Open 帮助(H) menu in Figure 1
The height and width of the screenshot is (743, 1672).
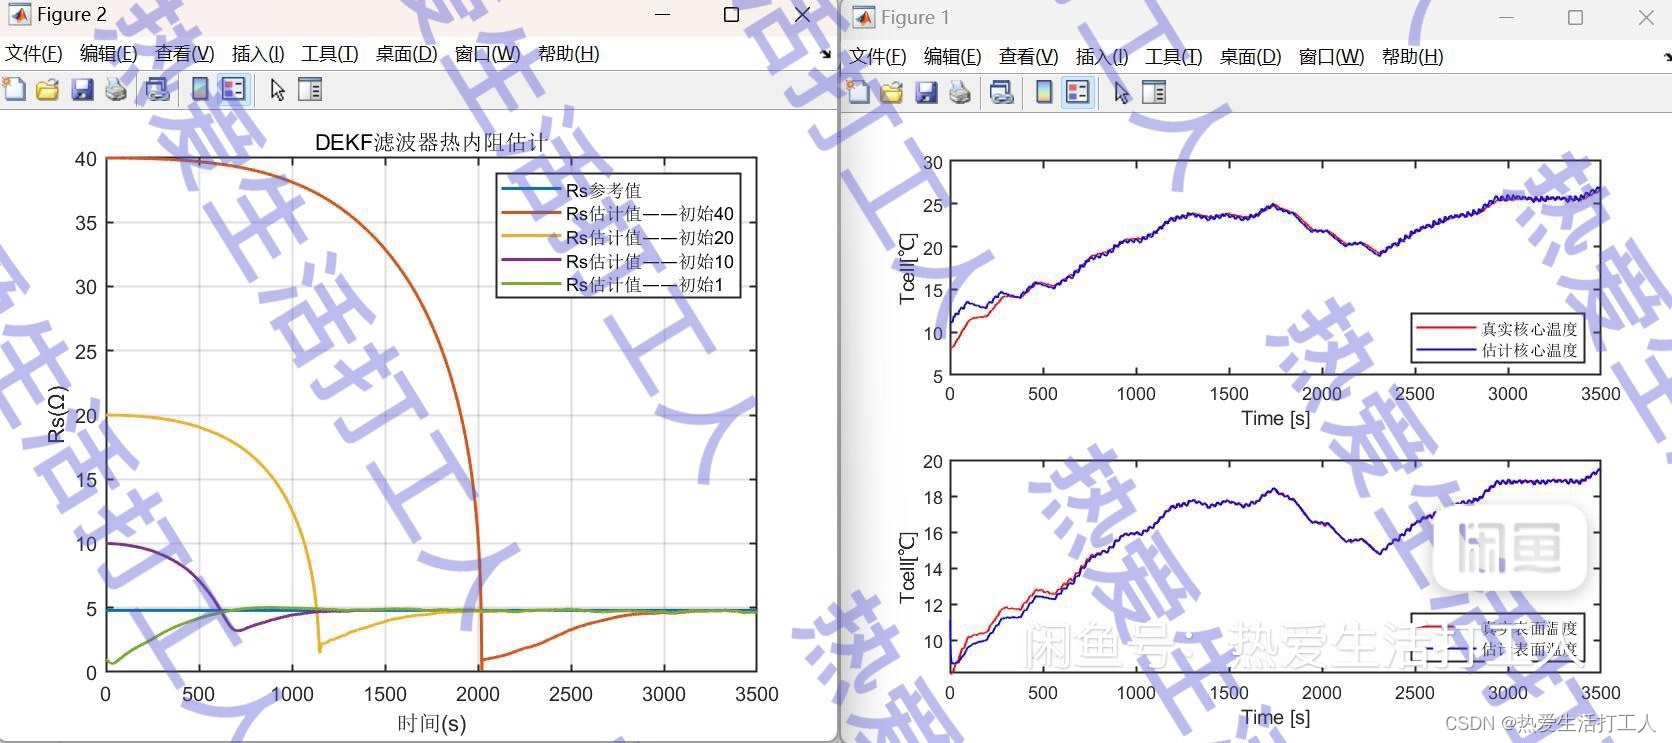[1412, 57]
